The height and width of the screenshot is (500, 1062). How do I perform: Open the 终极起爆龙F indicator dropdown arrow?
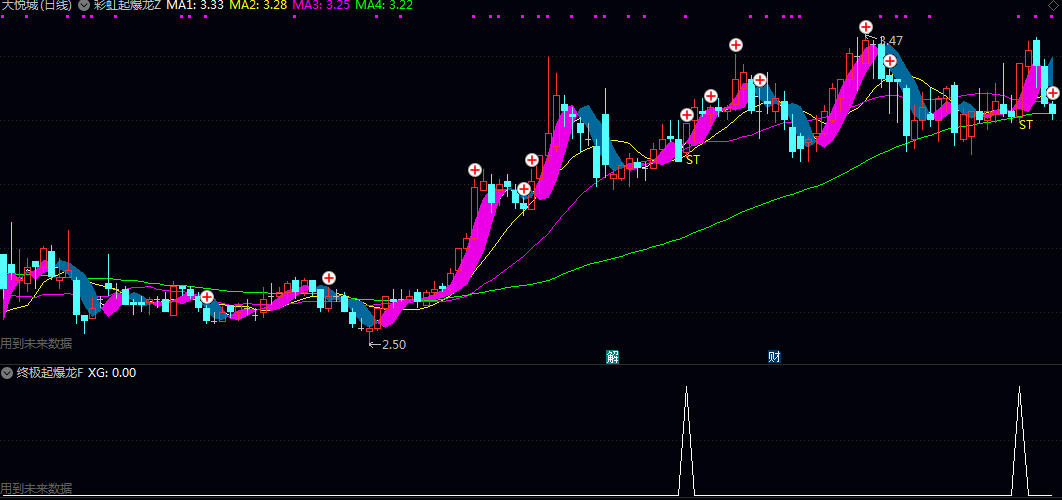(x=7, y=373)
